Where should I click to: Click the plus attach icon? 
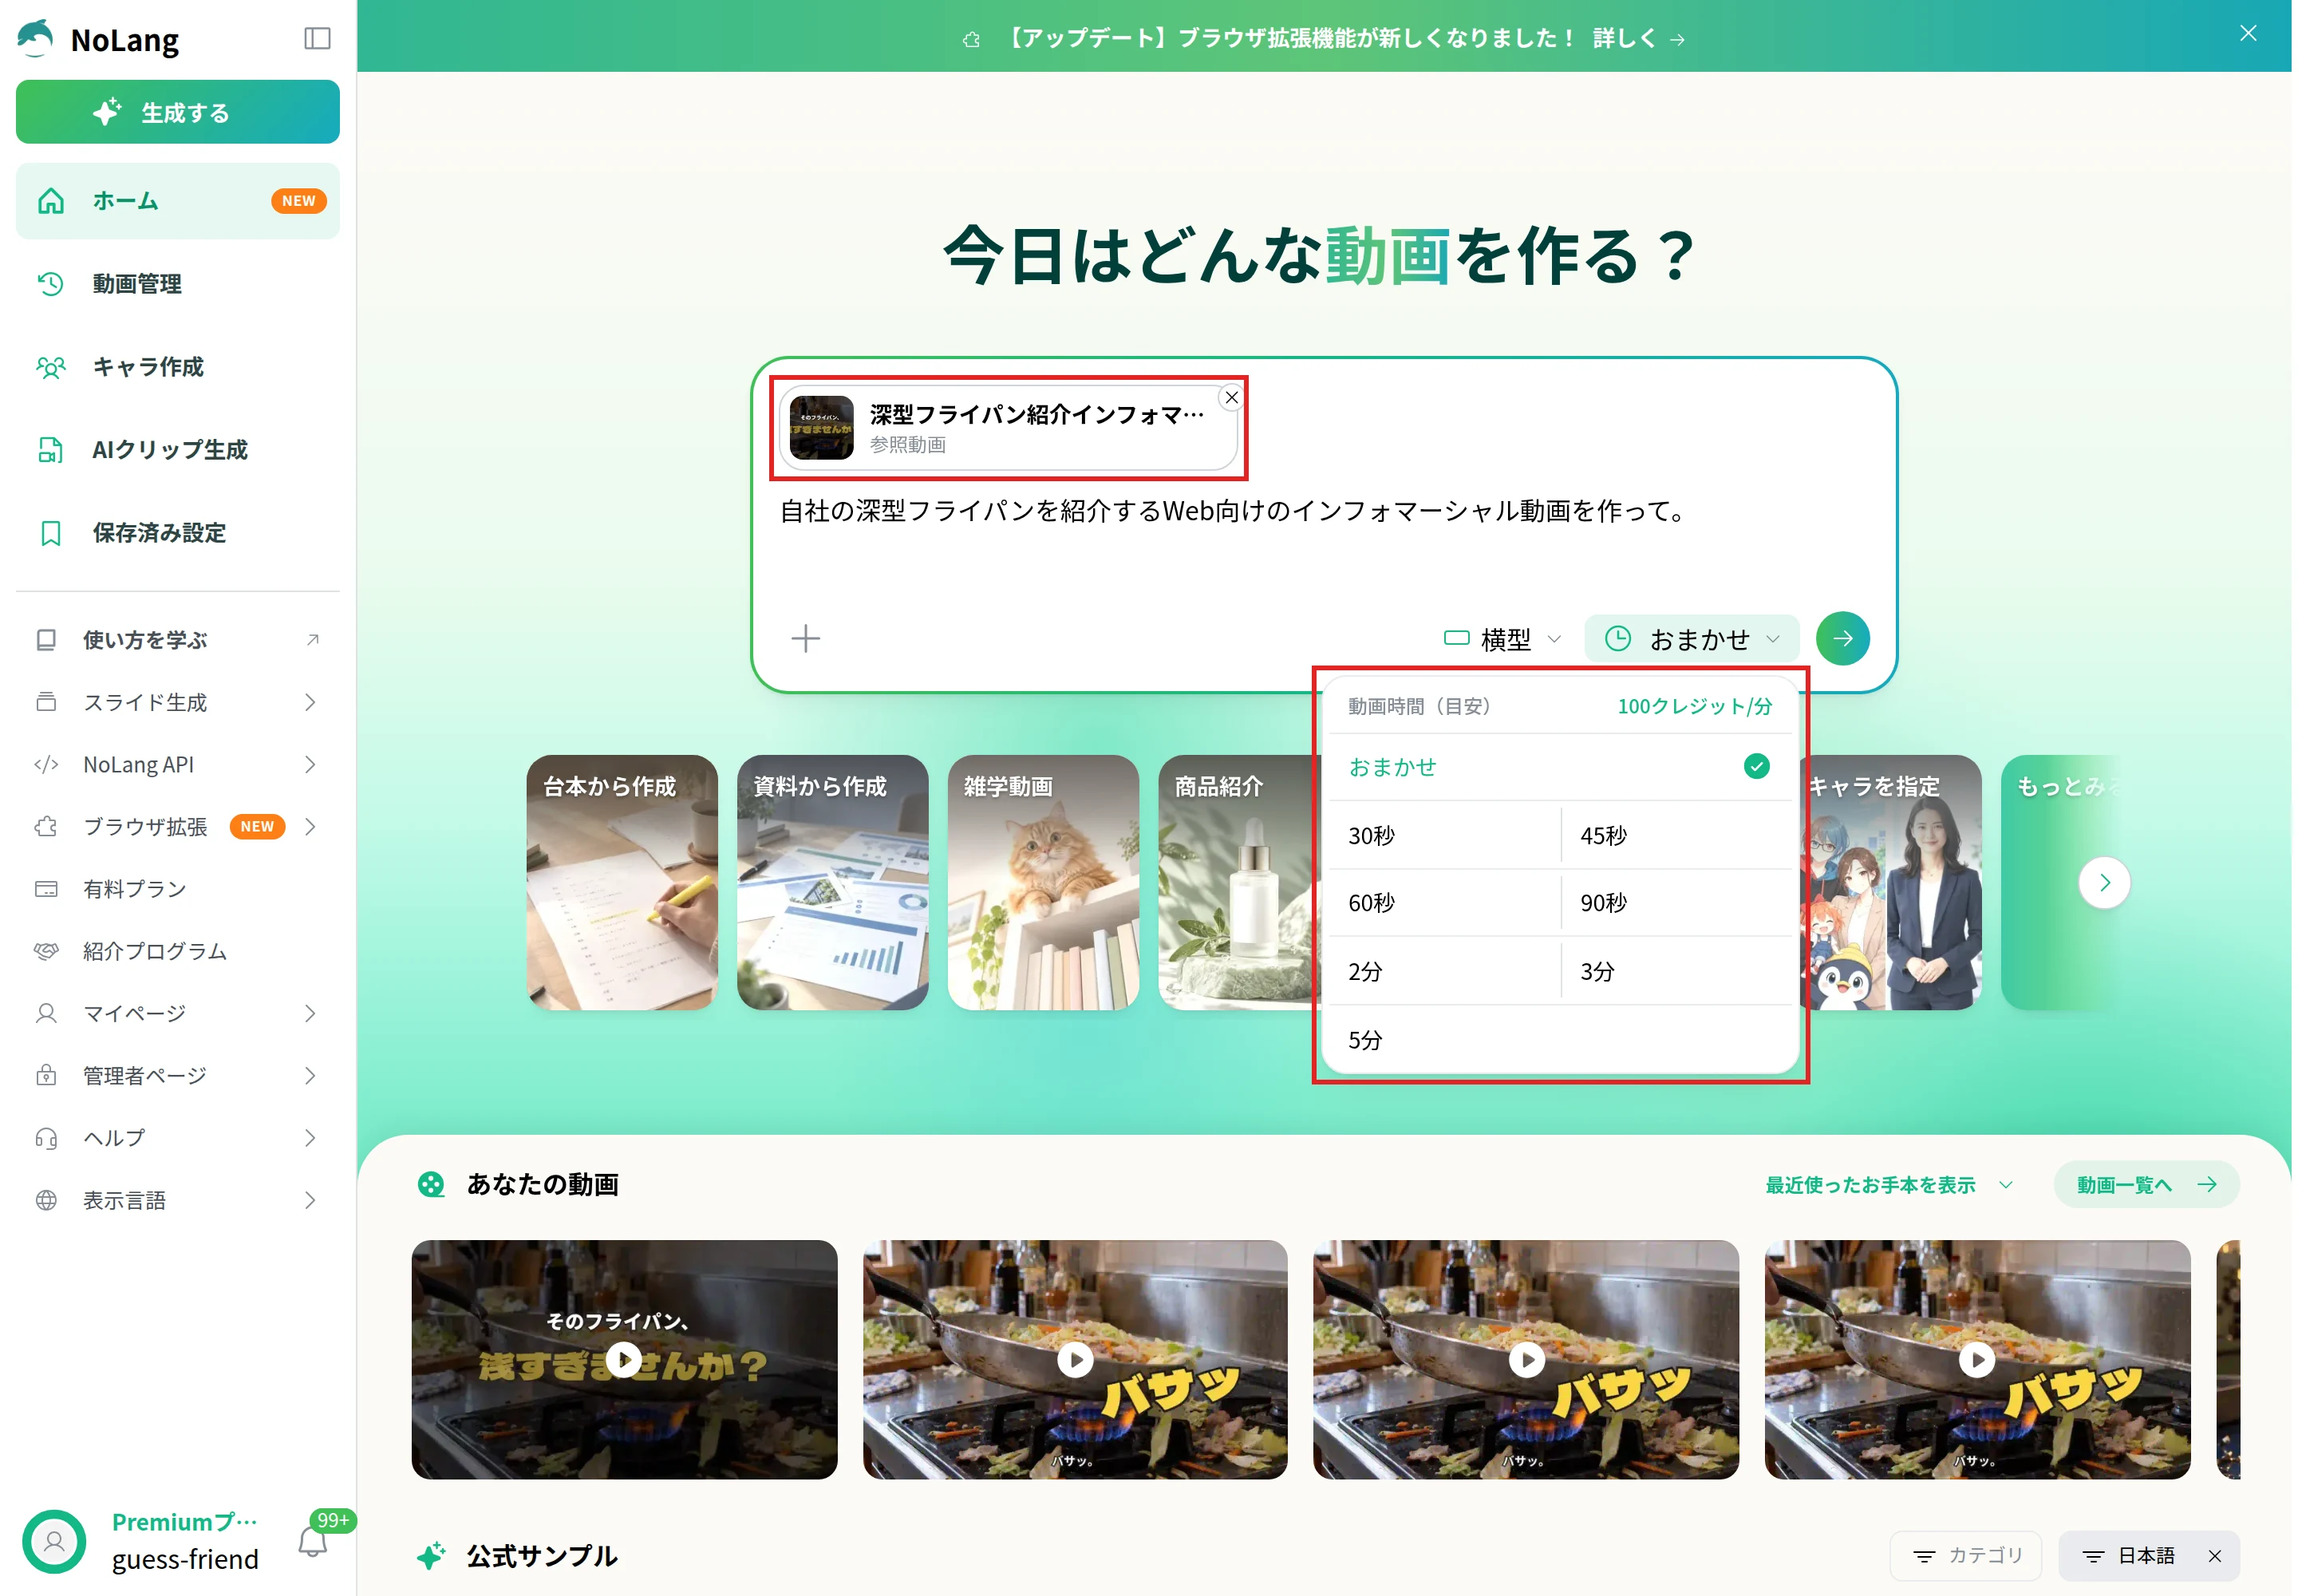point(806,639)
